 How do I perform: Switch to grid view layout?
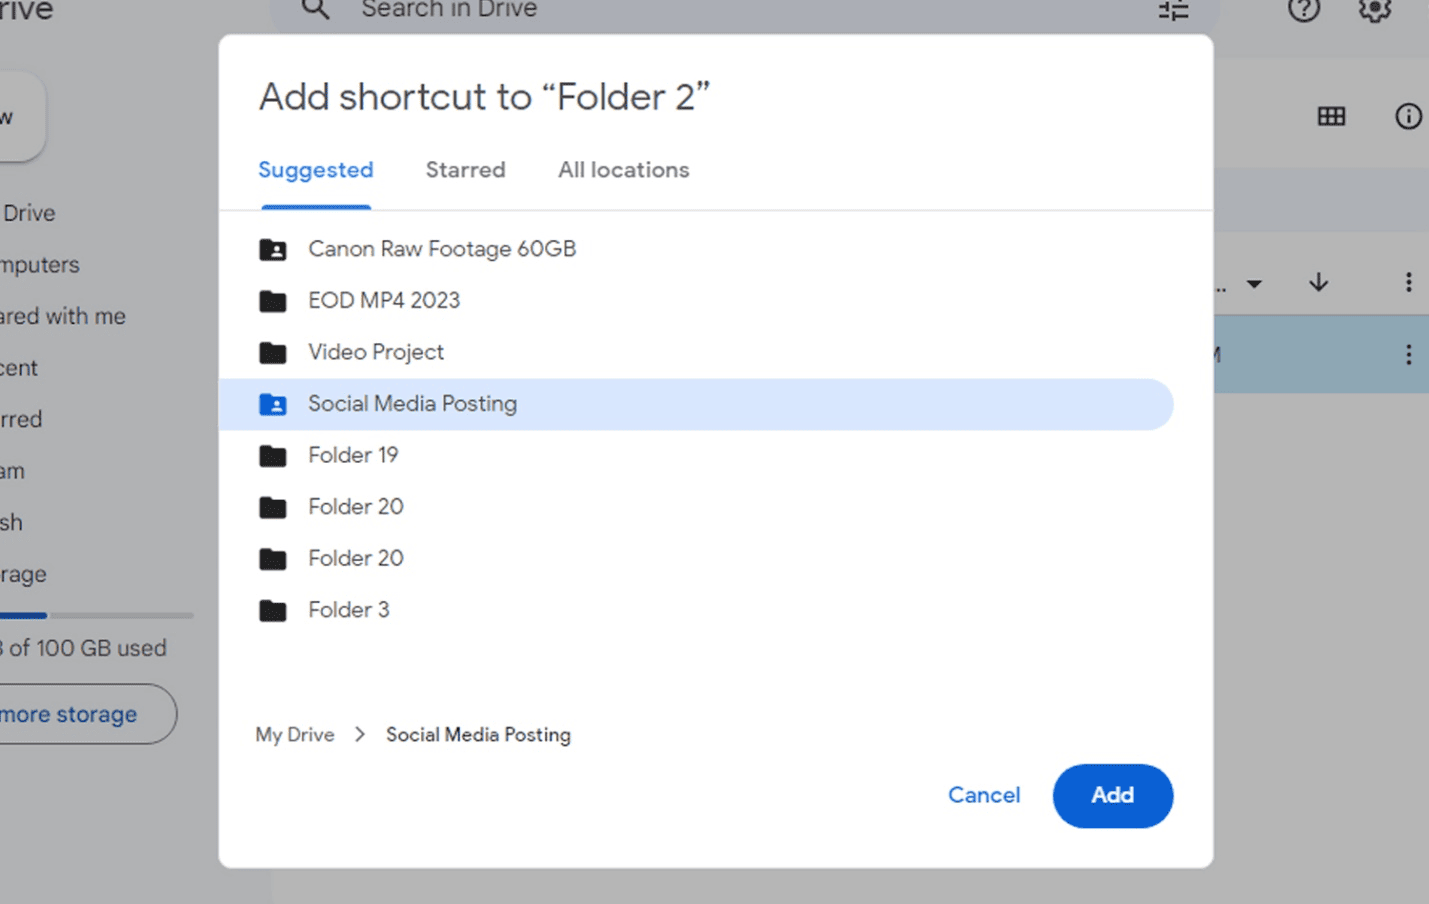(1331, 116)
